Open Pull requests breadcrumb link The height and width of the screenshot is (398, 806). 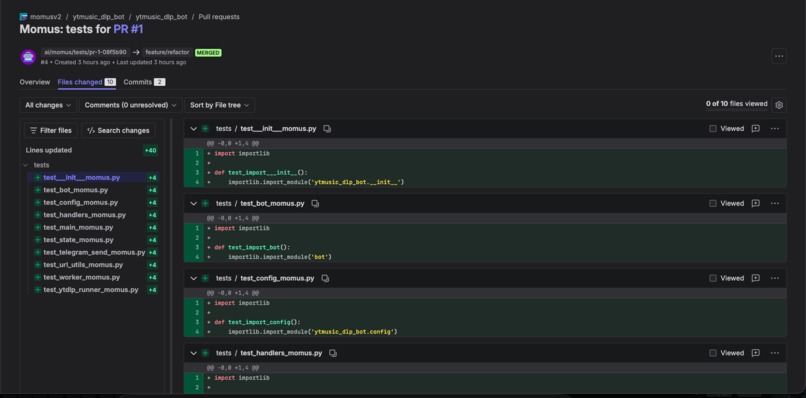coord(219,17)
